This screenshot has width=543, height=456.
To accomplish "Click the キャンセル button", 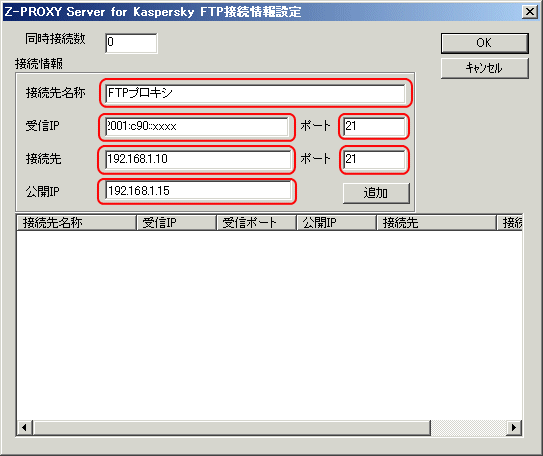I will coord(484,68).
